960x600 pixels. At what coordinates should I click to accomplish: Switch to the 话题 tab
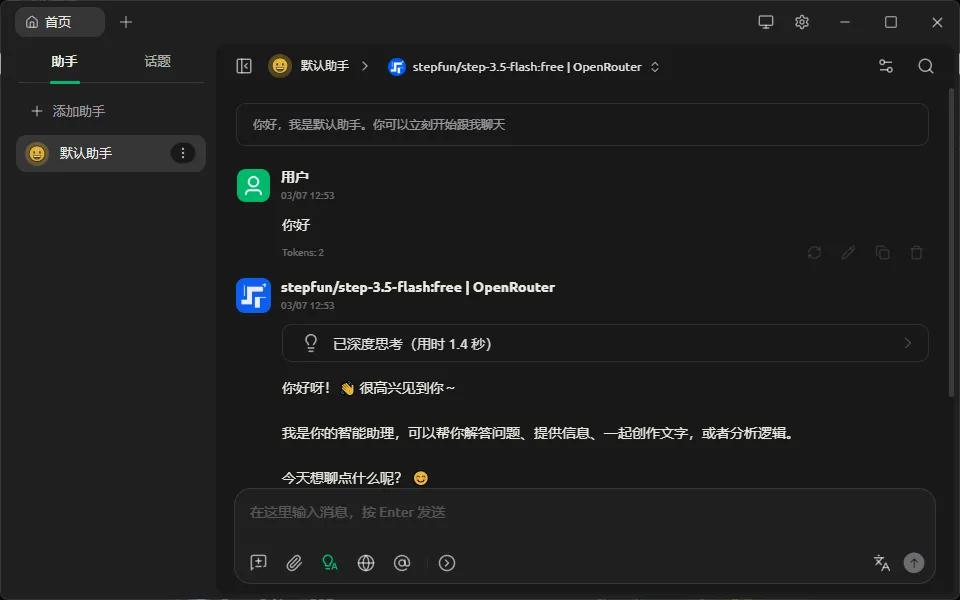[157, 61]
